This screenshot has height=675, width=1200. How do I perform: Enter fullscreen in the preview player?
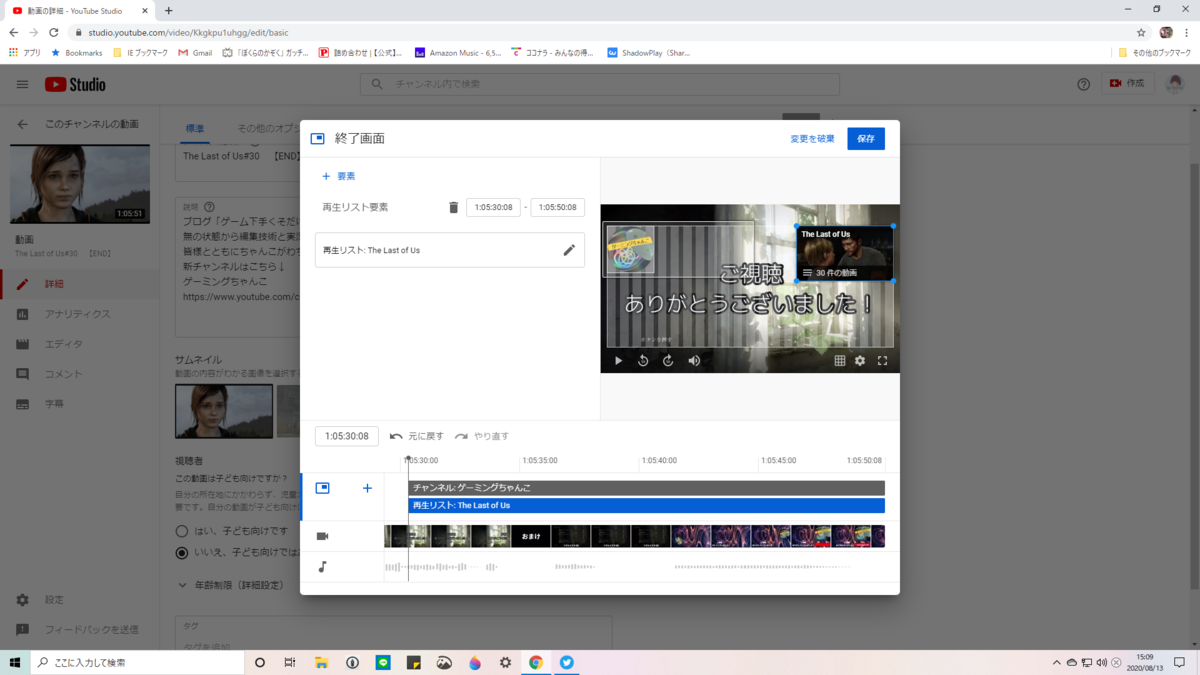[882, 361]
